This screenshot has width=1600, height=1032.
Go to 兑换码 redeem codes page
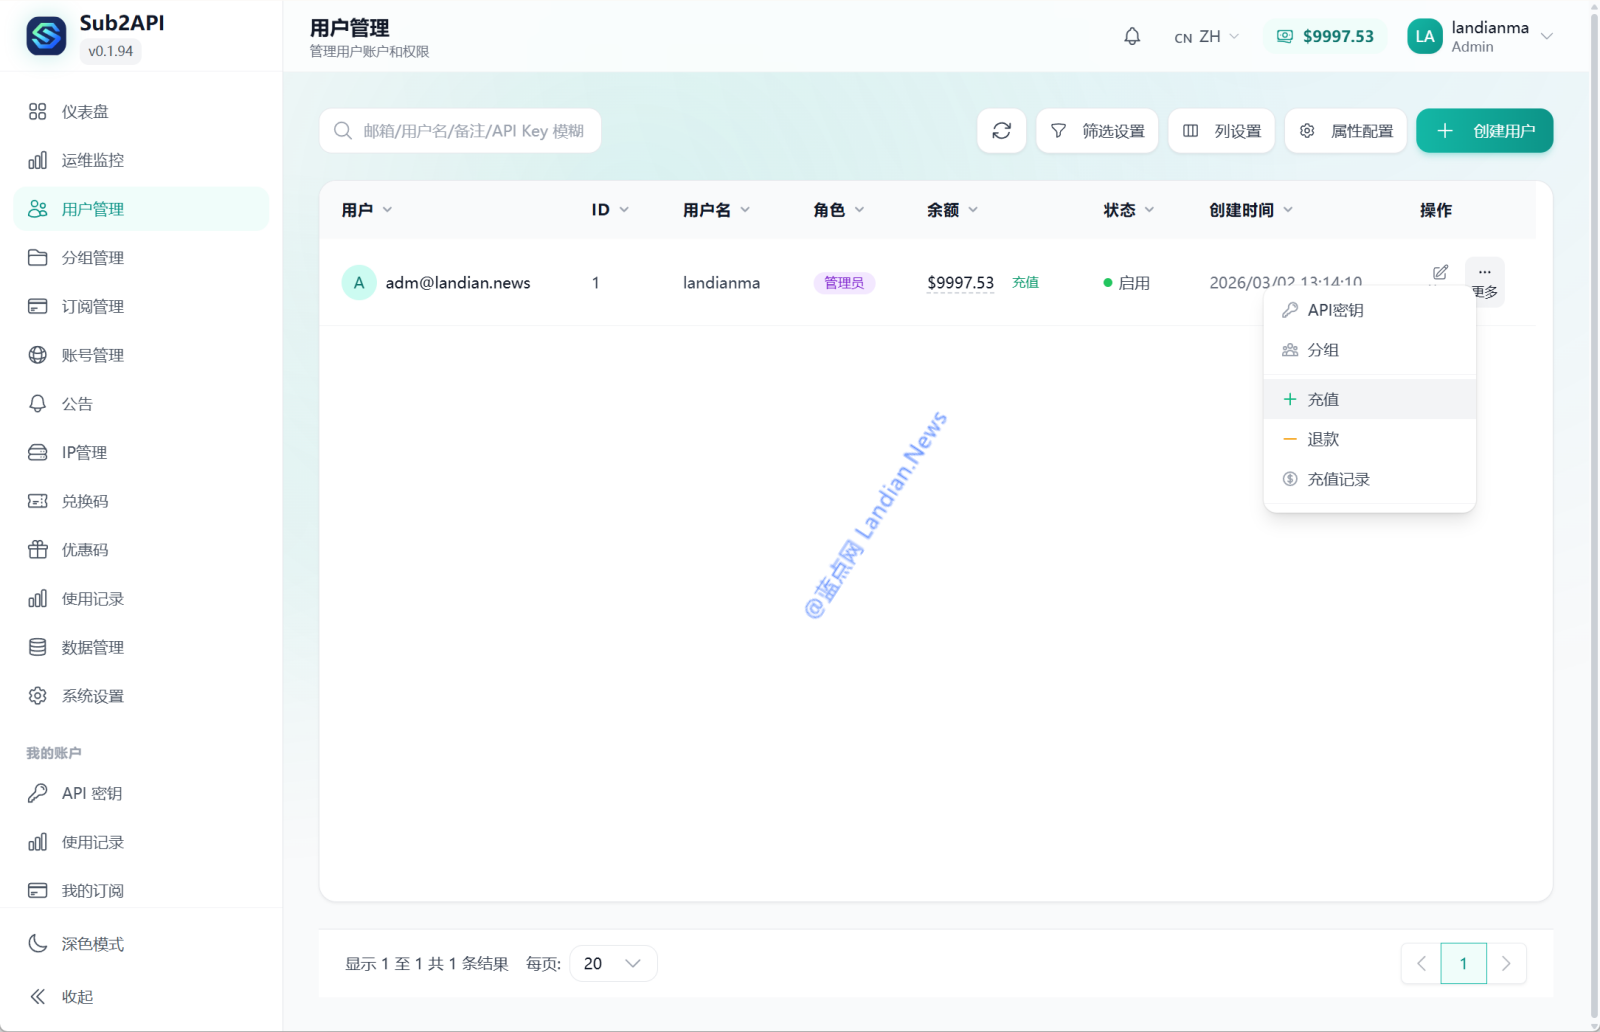pos(85,501)
